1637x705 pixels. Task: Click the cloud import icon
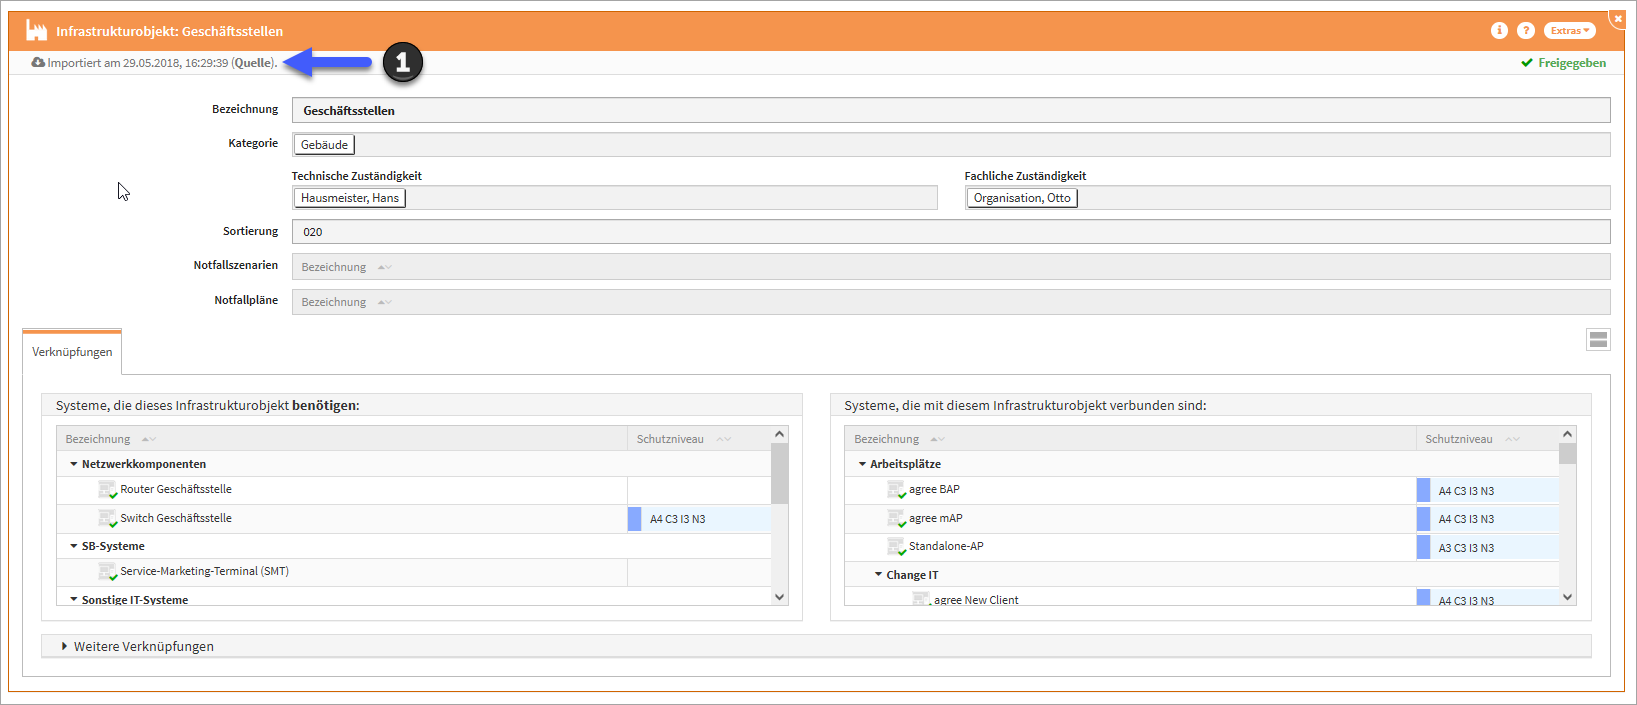pos(38,63)
